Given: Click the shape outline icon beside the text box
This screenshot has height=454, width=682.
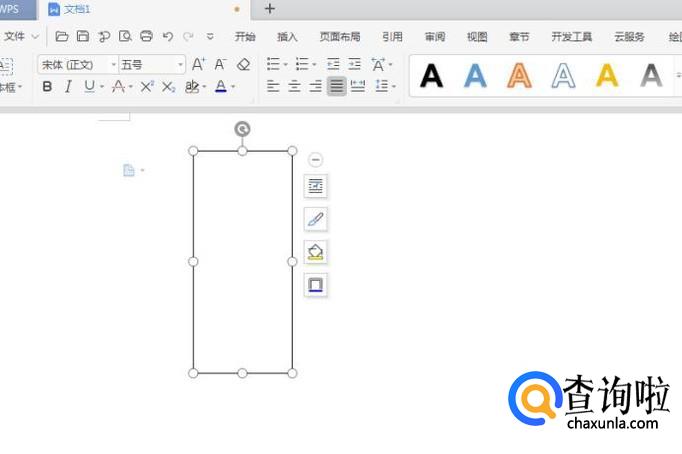Looking at the screenshot, I should (x=316, y=285).
